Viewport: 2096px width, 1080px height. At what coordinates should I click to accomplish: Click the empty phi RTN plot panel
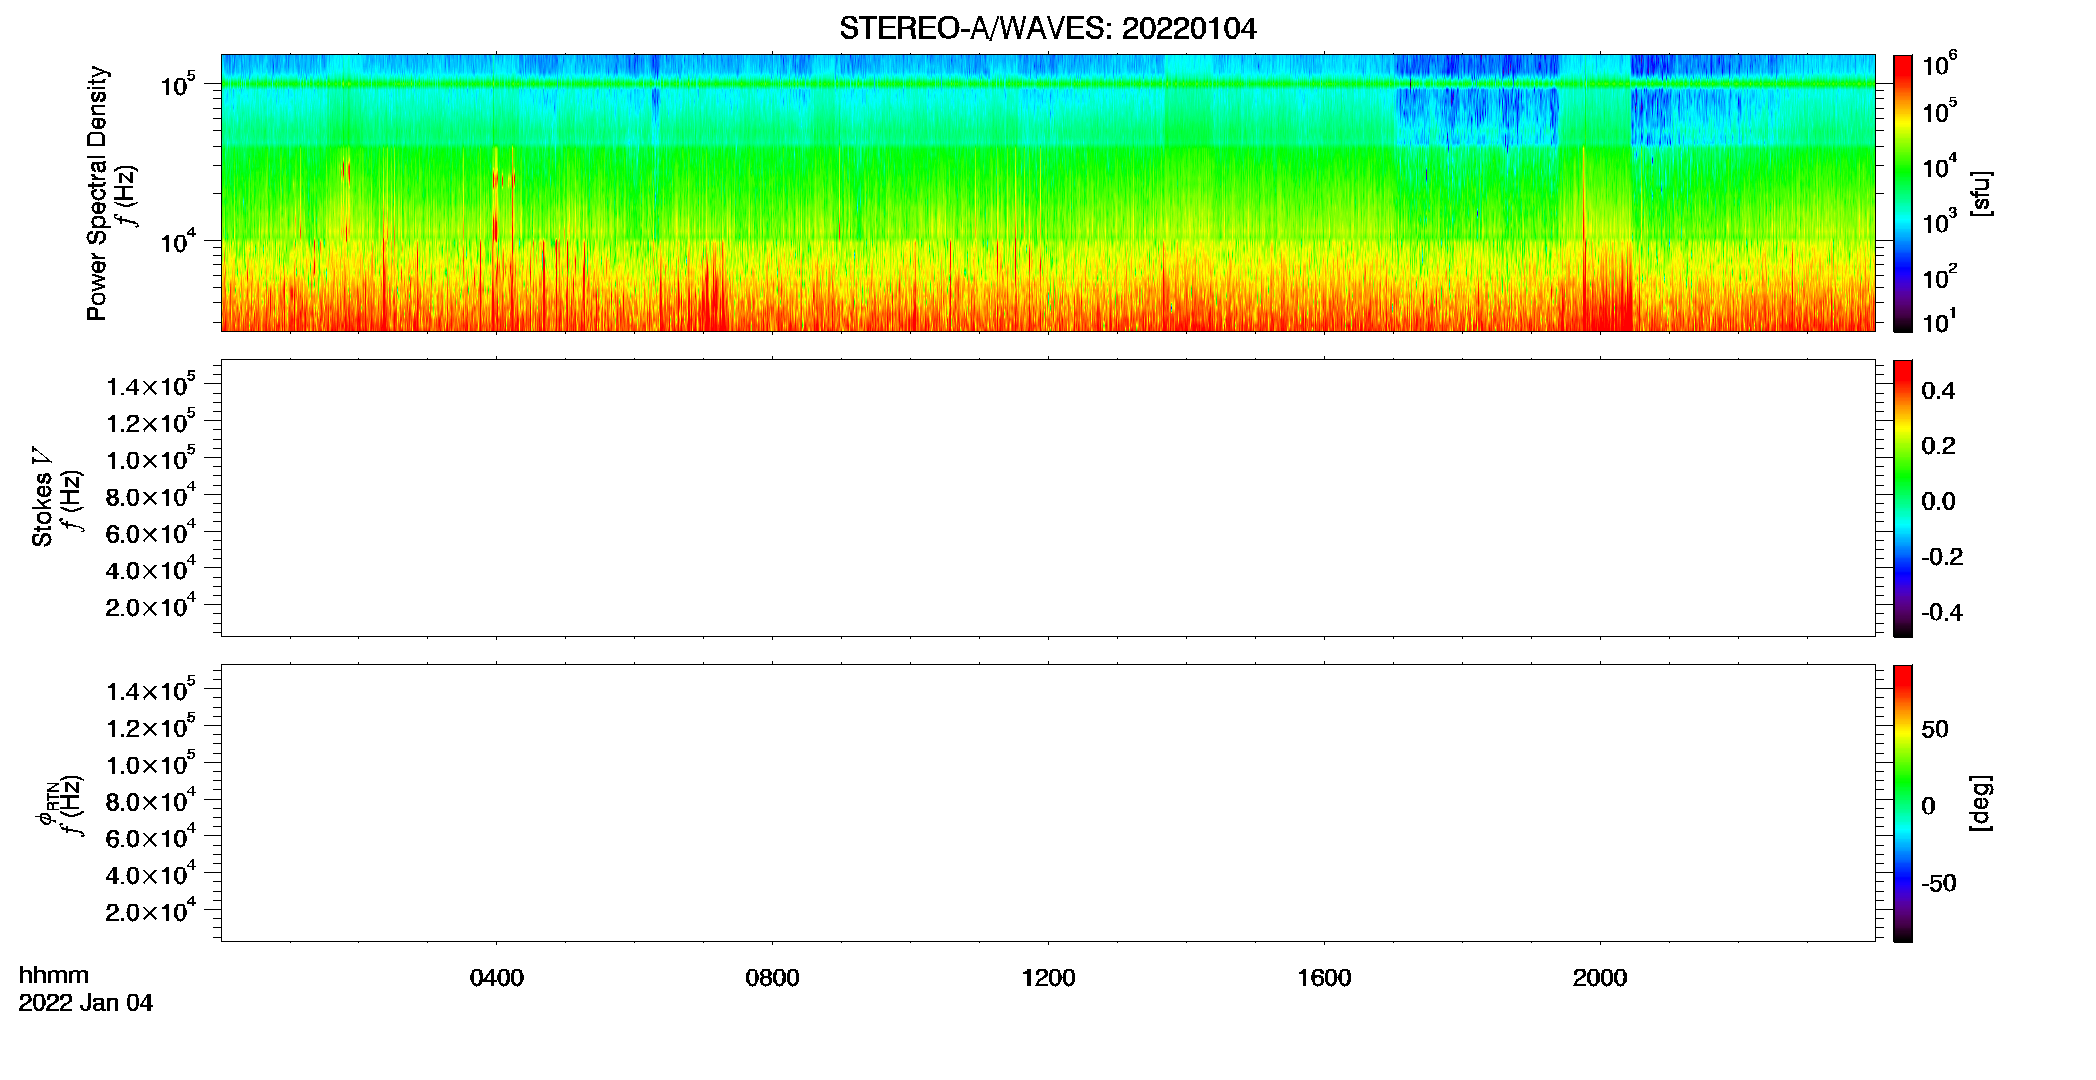tap(1048, 803)
